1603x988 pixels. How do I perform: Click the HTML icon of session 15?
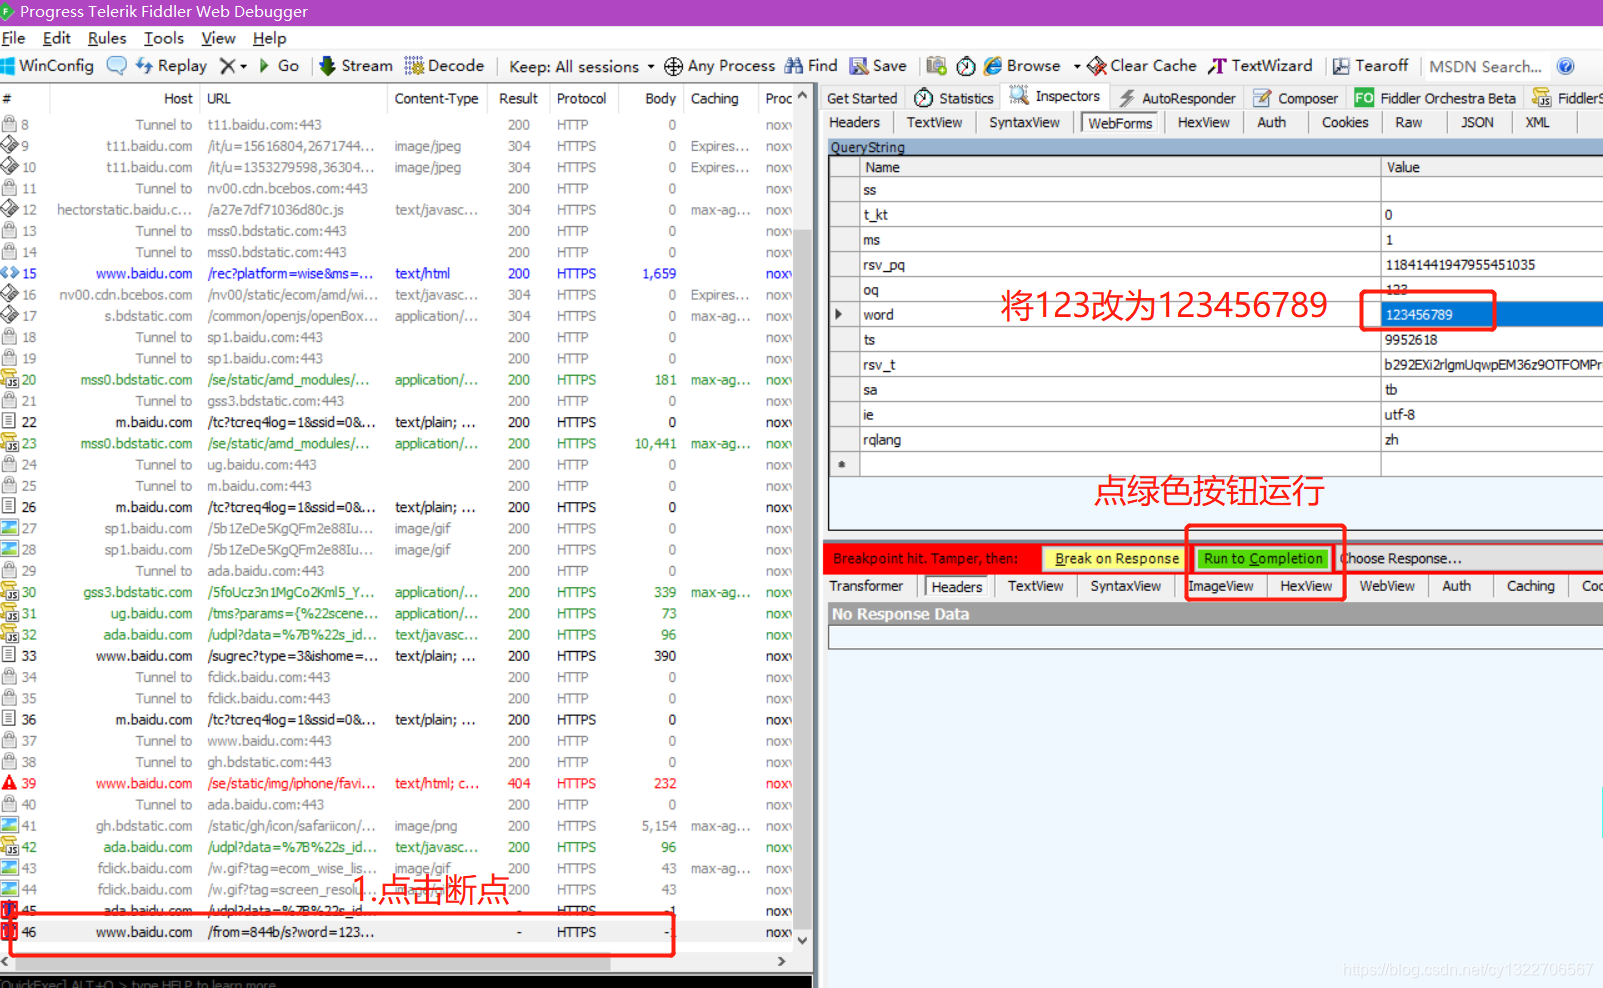(10, 273)
